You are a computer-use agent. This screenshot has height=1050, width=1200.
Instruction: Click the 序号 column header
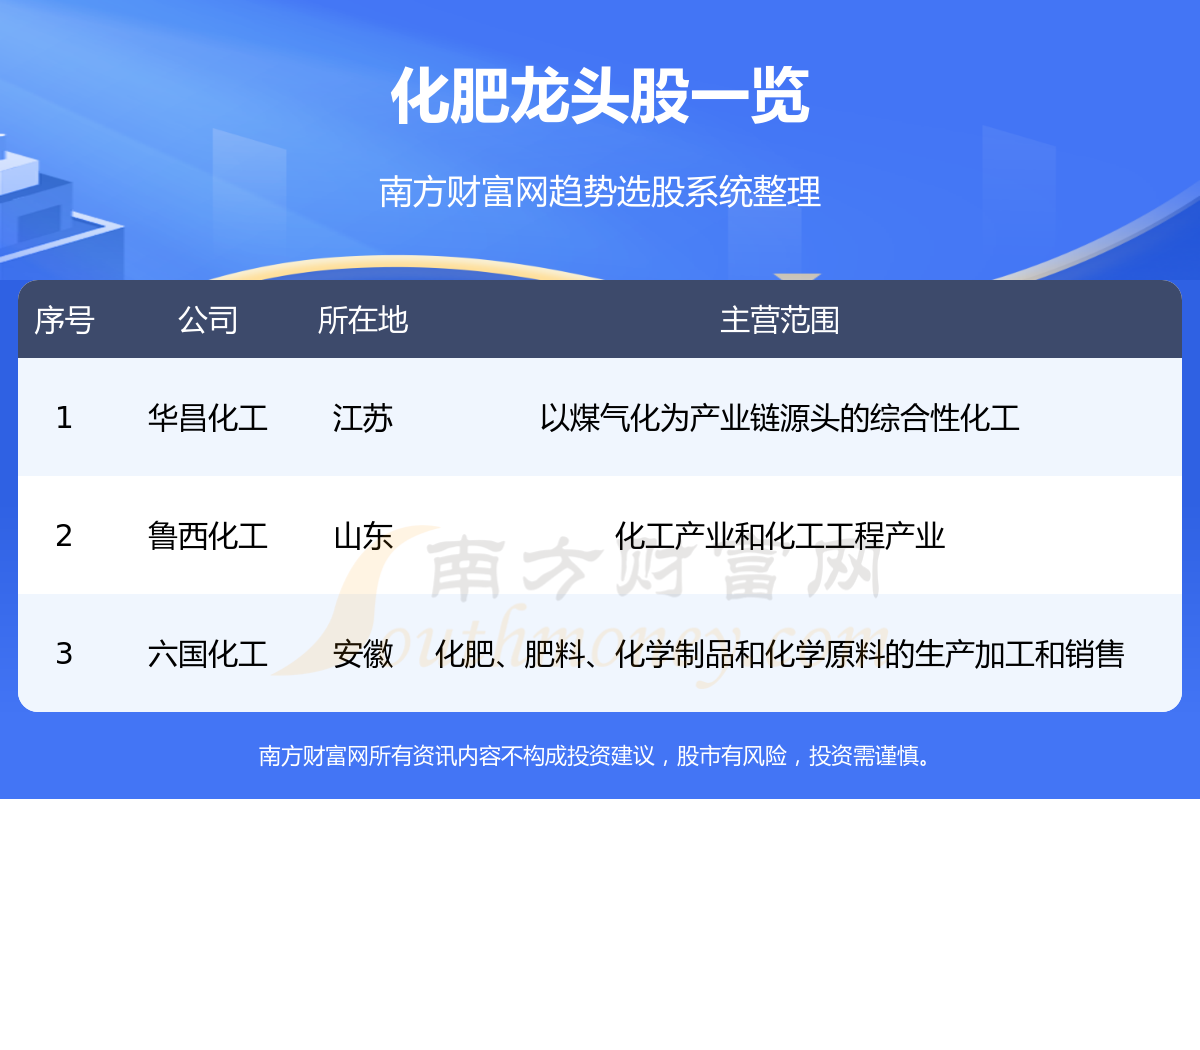64,320
